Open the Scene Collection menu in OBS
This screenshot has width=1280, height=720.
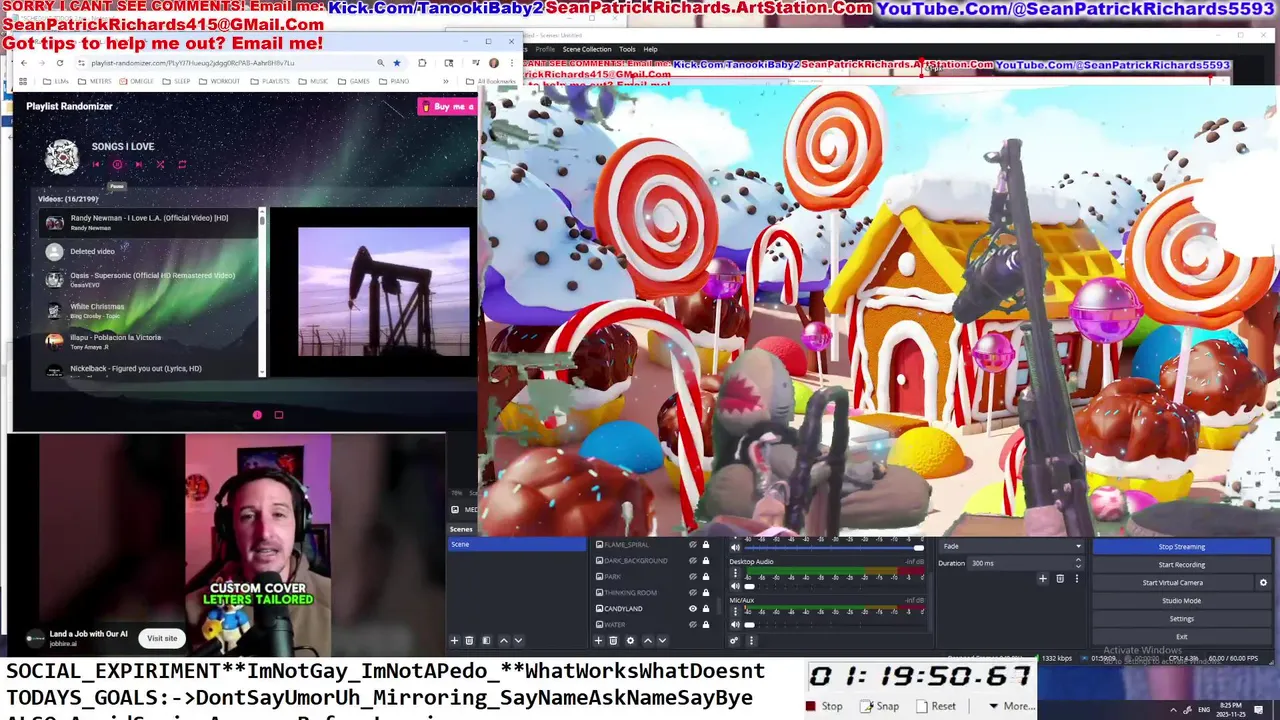pos(587,49)
